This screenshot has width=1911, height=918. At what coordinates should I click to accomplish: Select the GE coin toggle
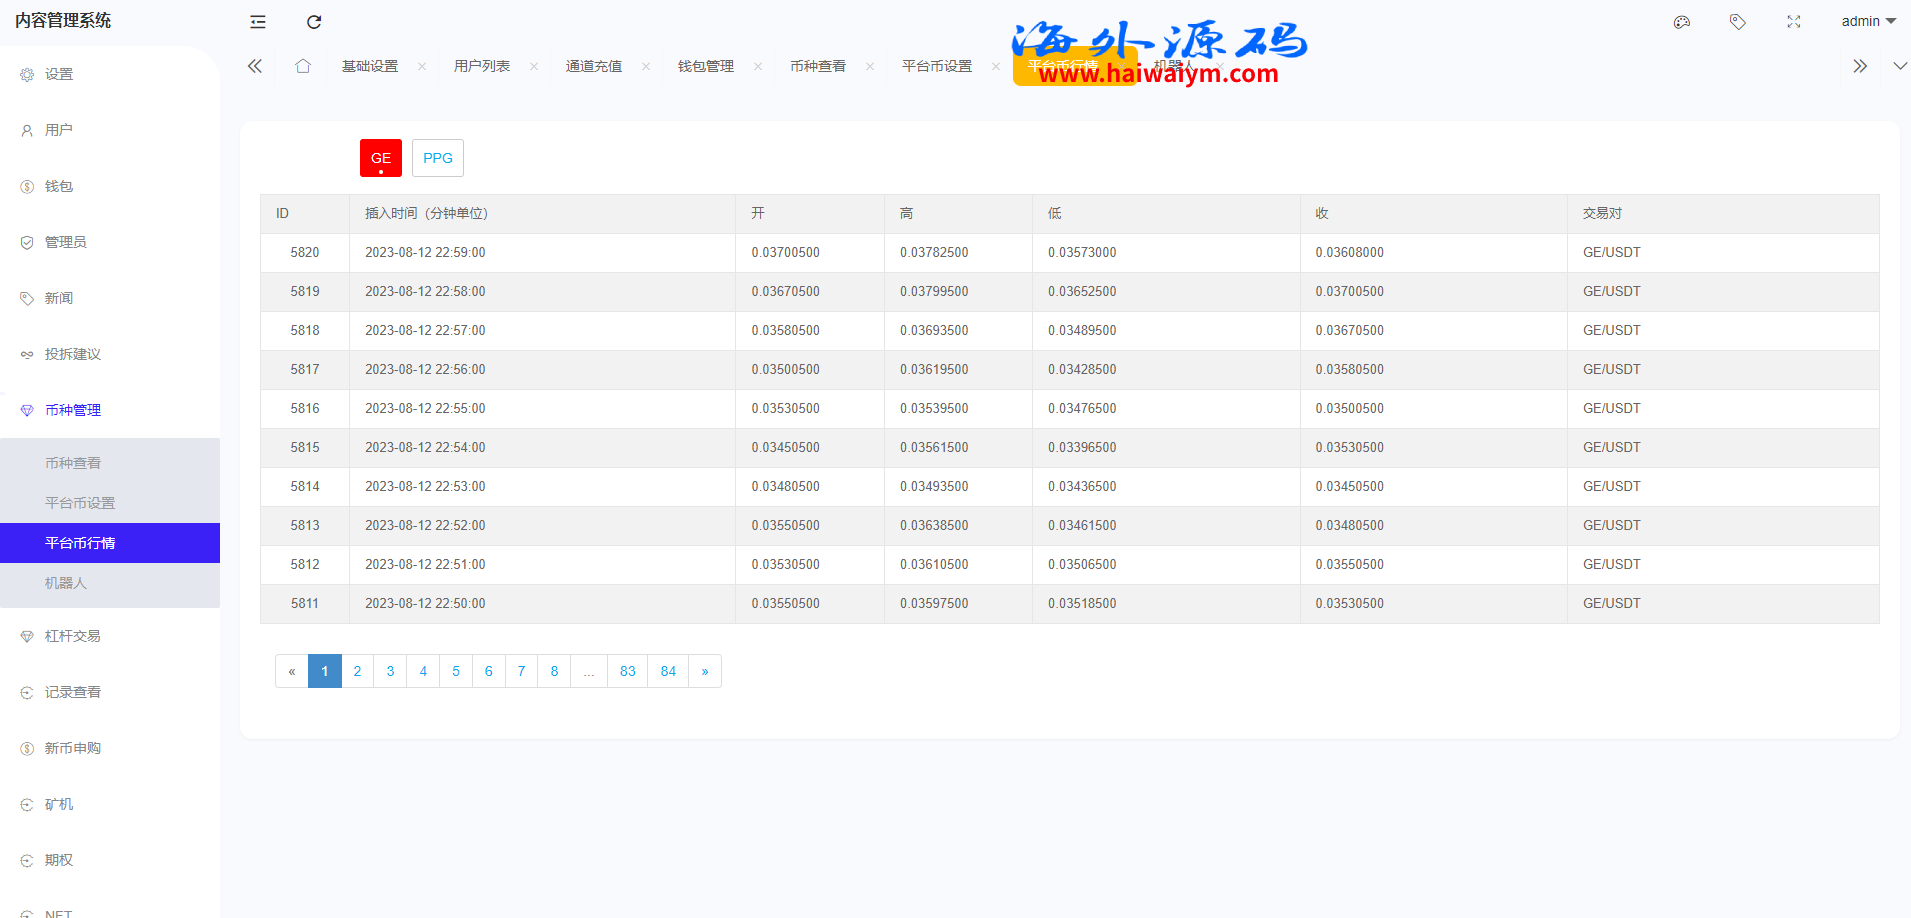[381, 158]
